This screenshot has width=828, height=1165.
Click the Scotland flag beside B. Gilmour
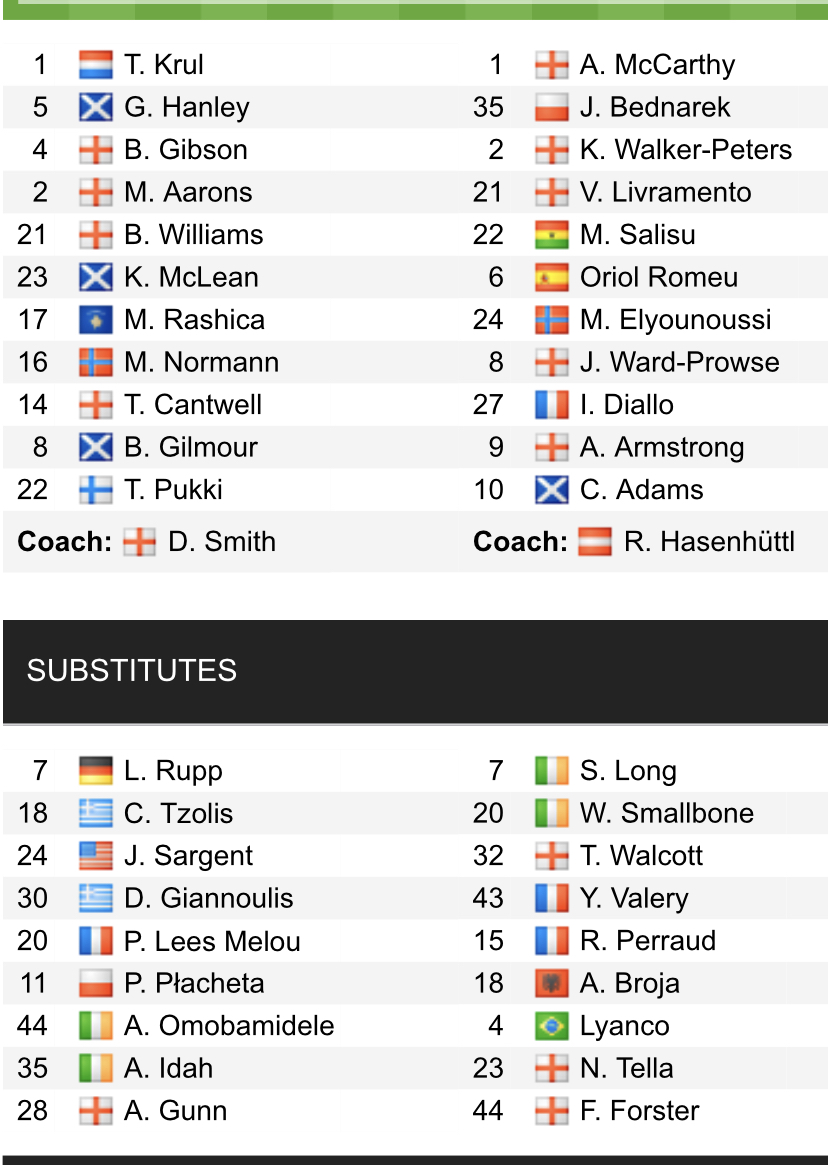coord(96,447)
